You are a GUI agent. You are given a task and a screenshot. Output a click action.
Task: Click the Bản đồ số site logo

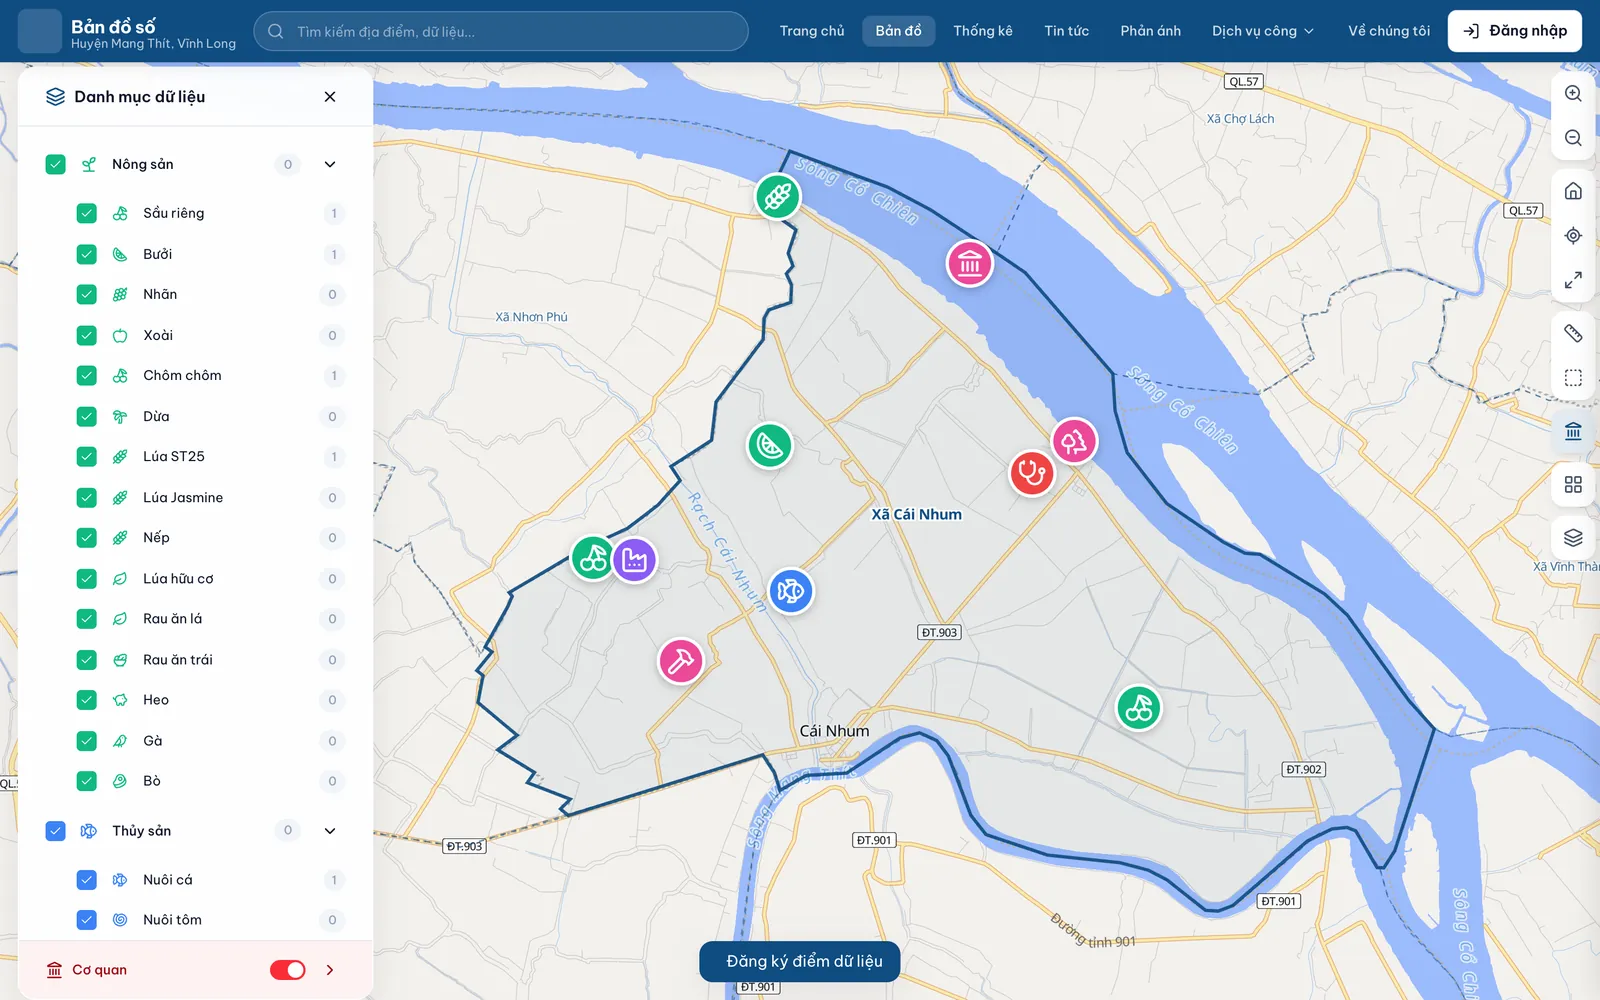click(40, 31)
